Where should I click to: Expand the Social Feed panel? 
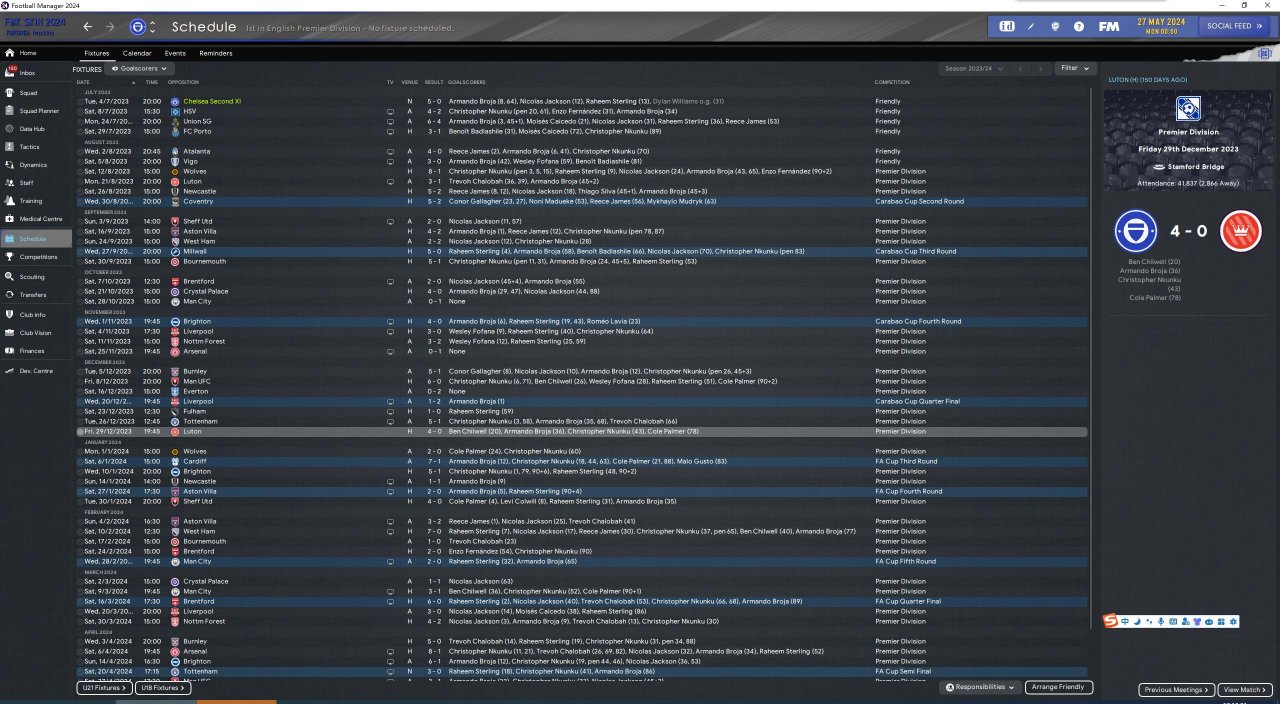1234,26
